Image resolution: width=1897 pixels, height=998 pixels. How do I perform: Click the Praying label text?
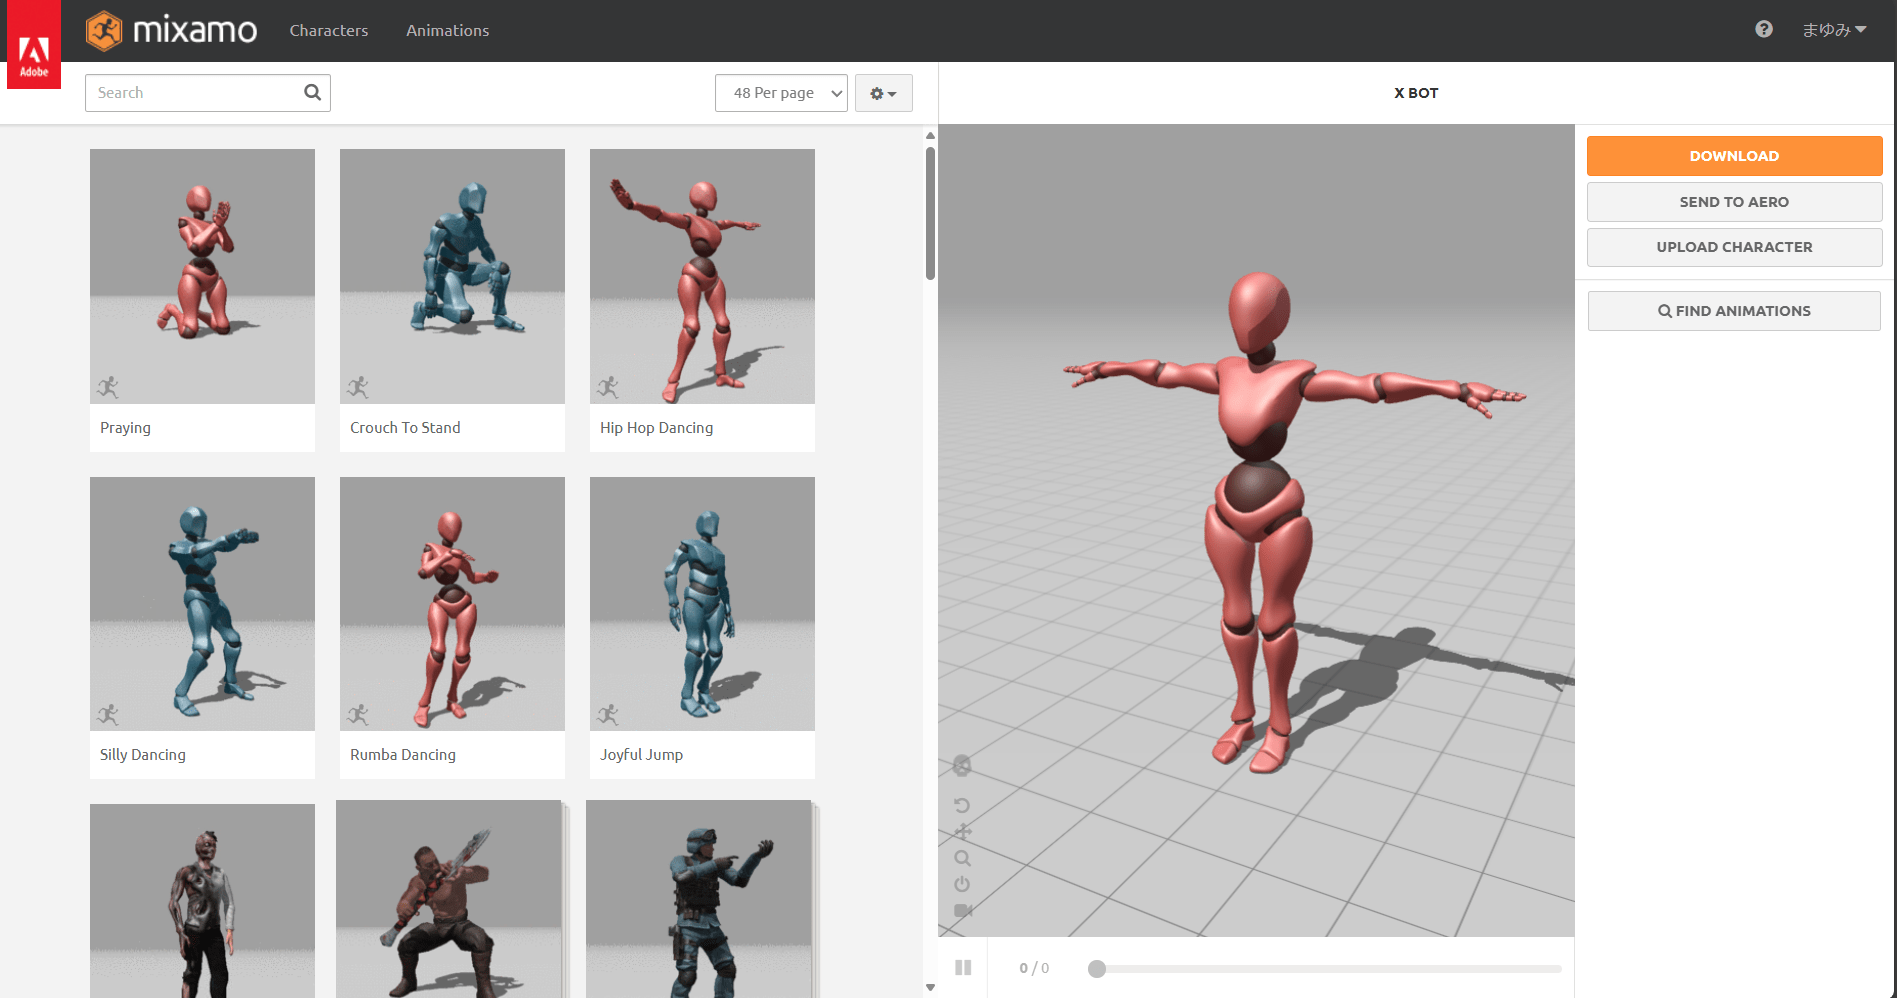pyautogui.click(x=125, y=428)
